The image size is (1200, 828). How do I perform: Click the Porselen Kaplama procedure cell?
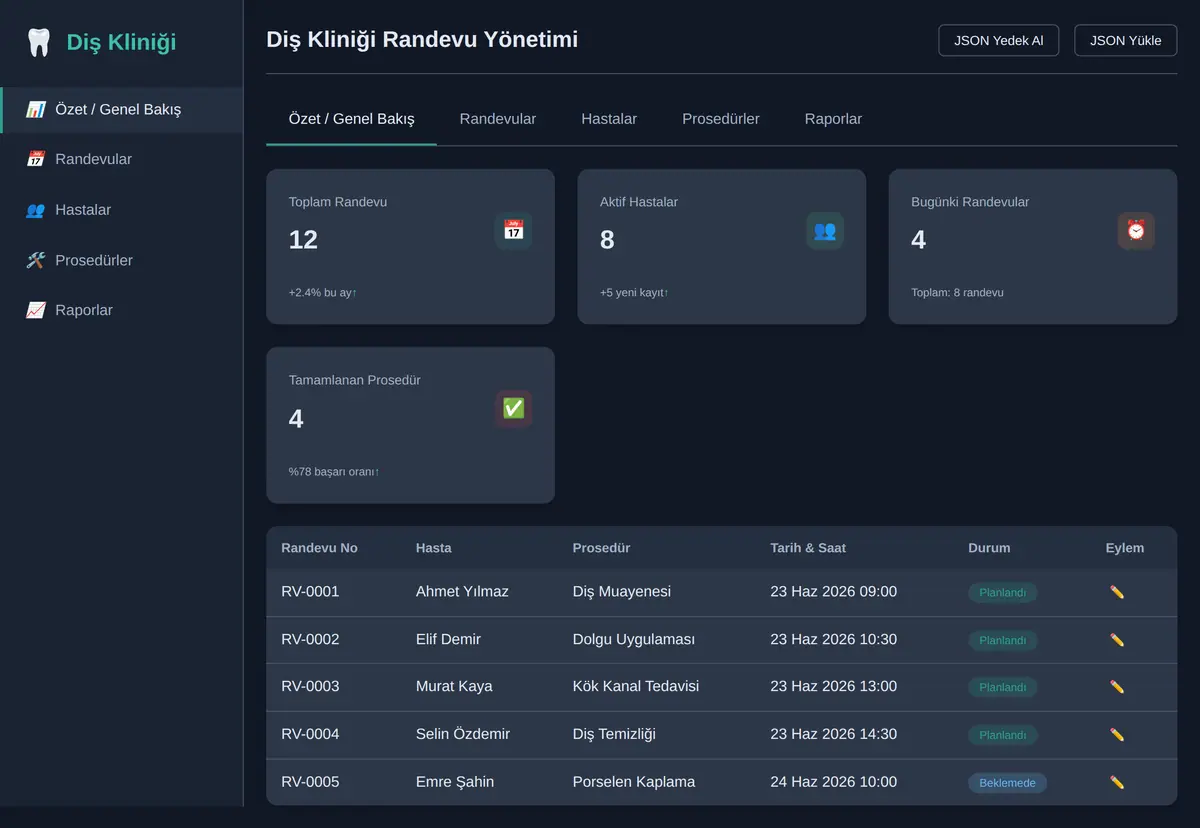[x=634, y=782]
